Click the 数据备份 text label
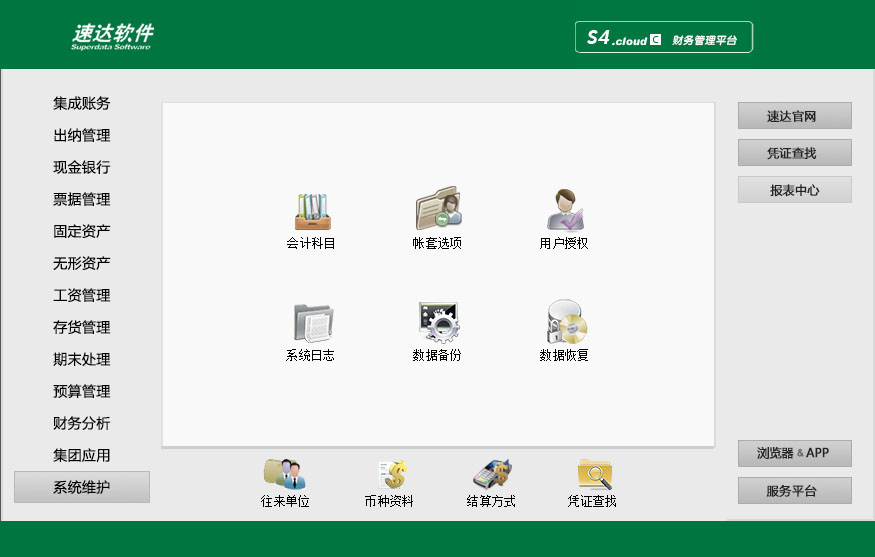This screenshot has width=875, height=557. coord(437,355)
